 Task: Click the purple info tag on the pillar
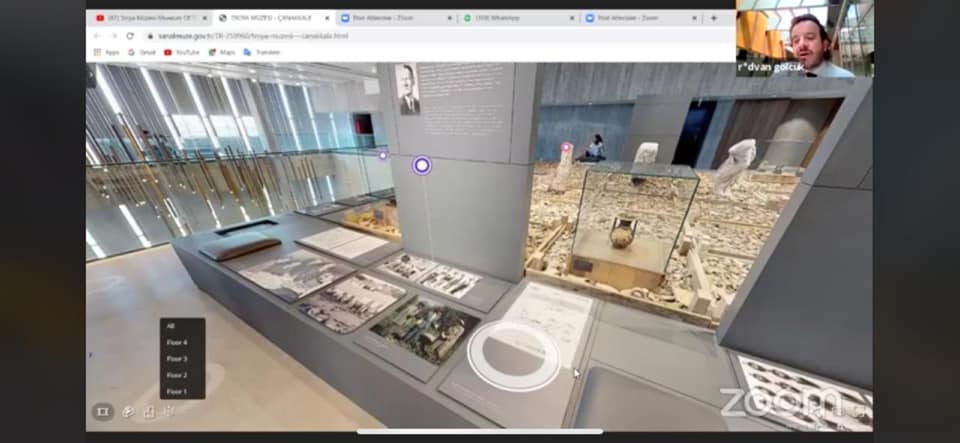pyautogui.click(x=422, y=165)
